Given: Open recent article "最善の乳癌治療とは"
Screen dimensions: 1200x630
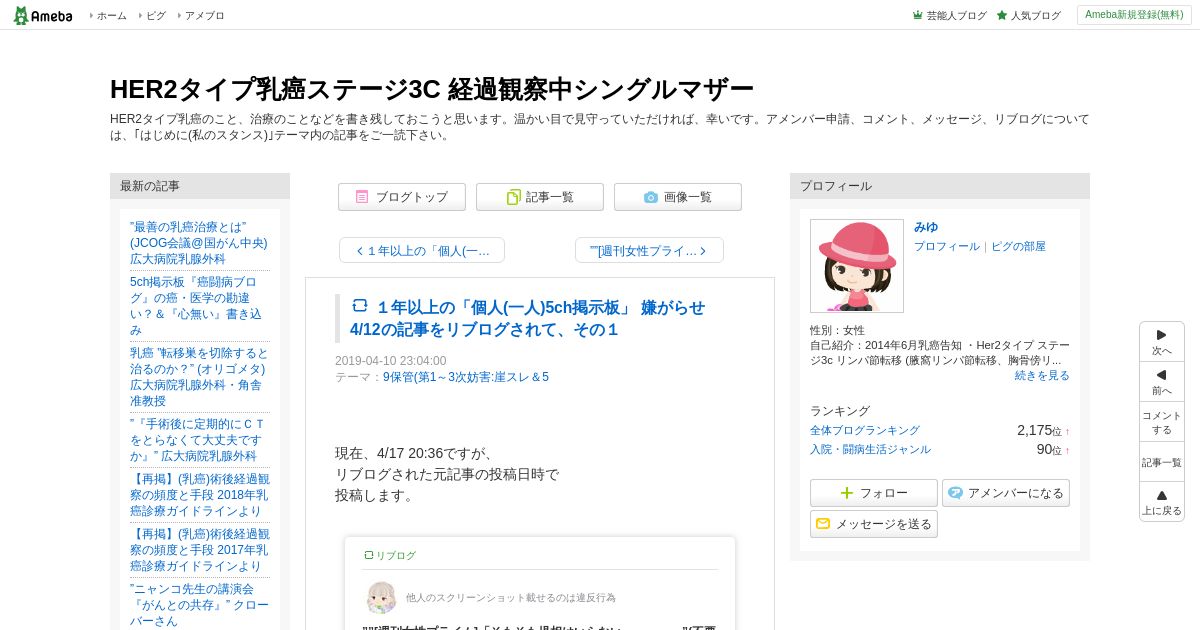Looking at the screenshot, I should pos(199,243).
